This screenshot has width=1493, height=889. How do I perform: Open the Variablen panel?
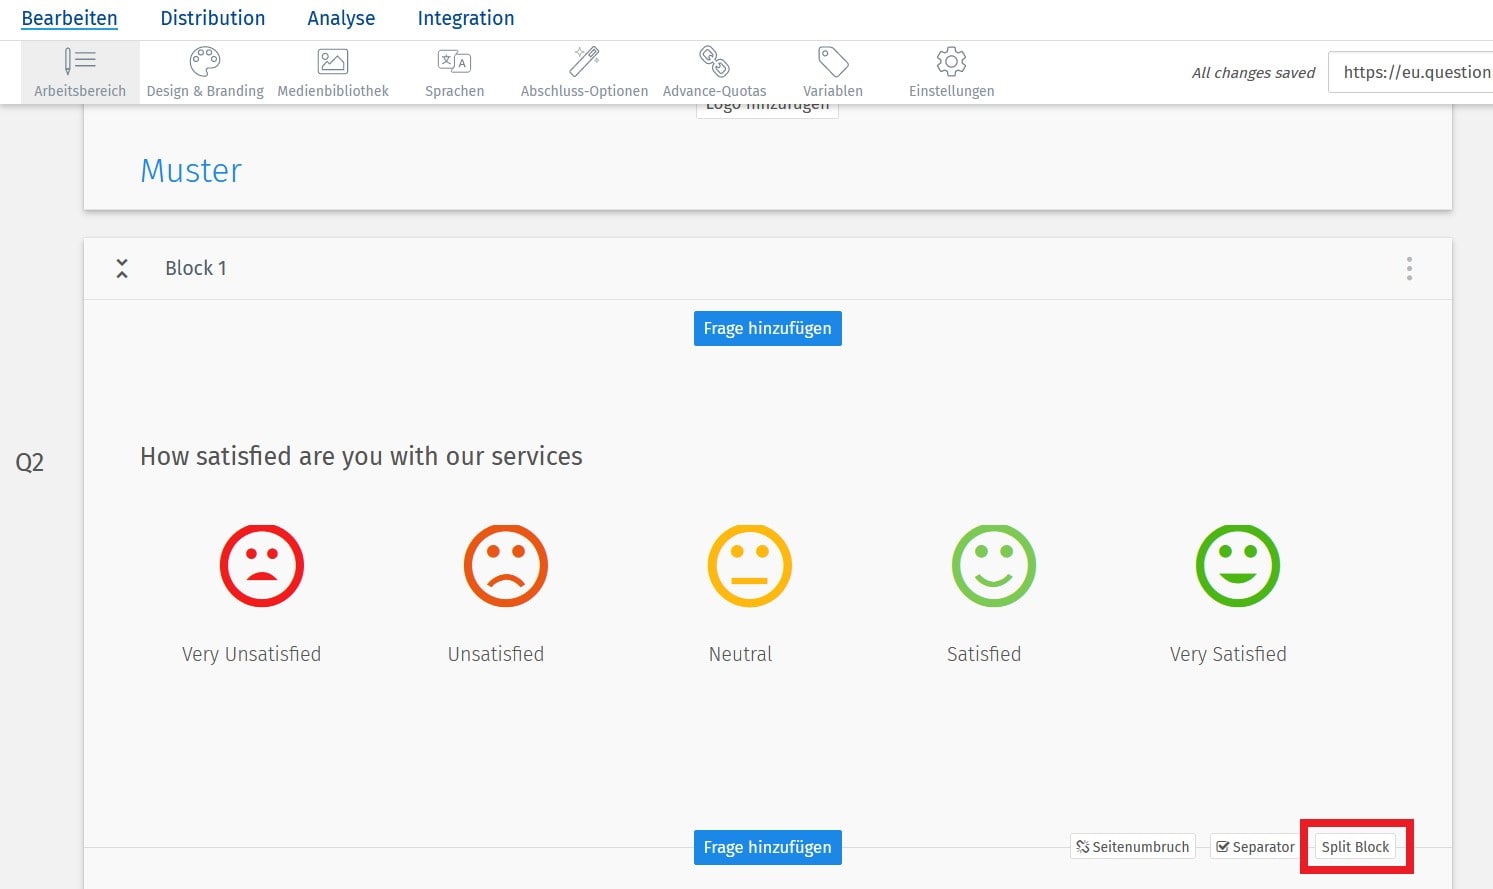833,71
